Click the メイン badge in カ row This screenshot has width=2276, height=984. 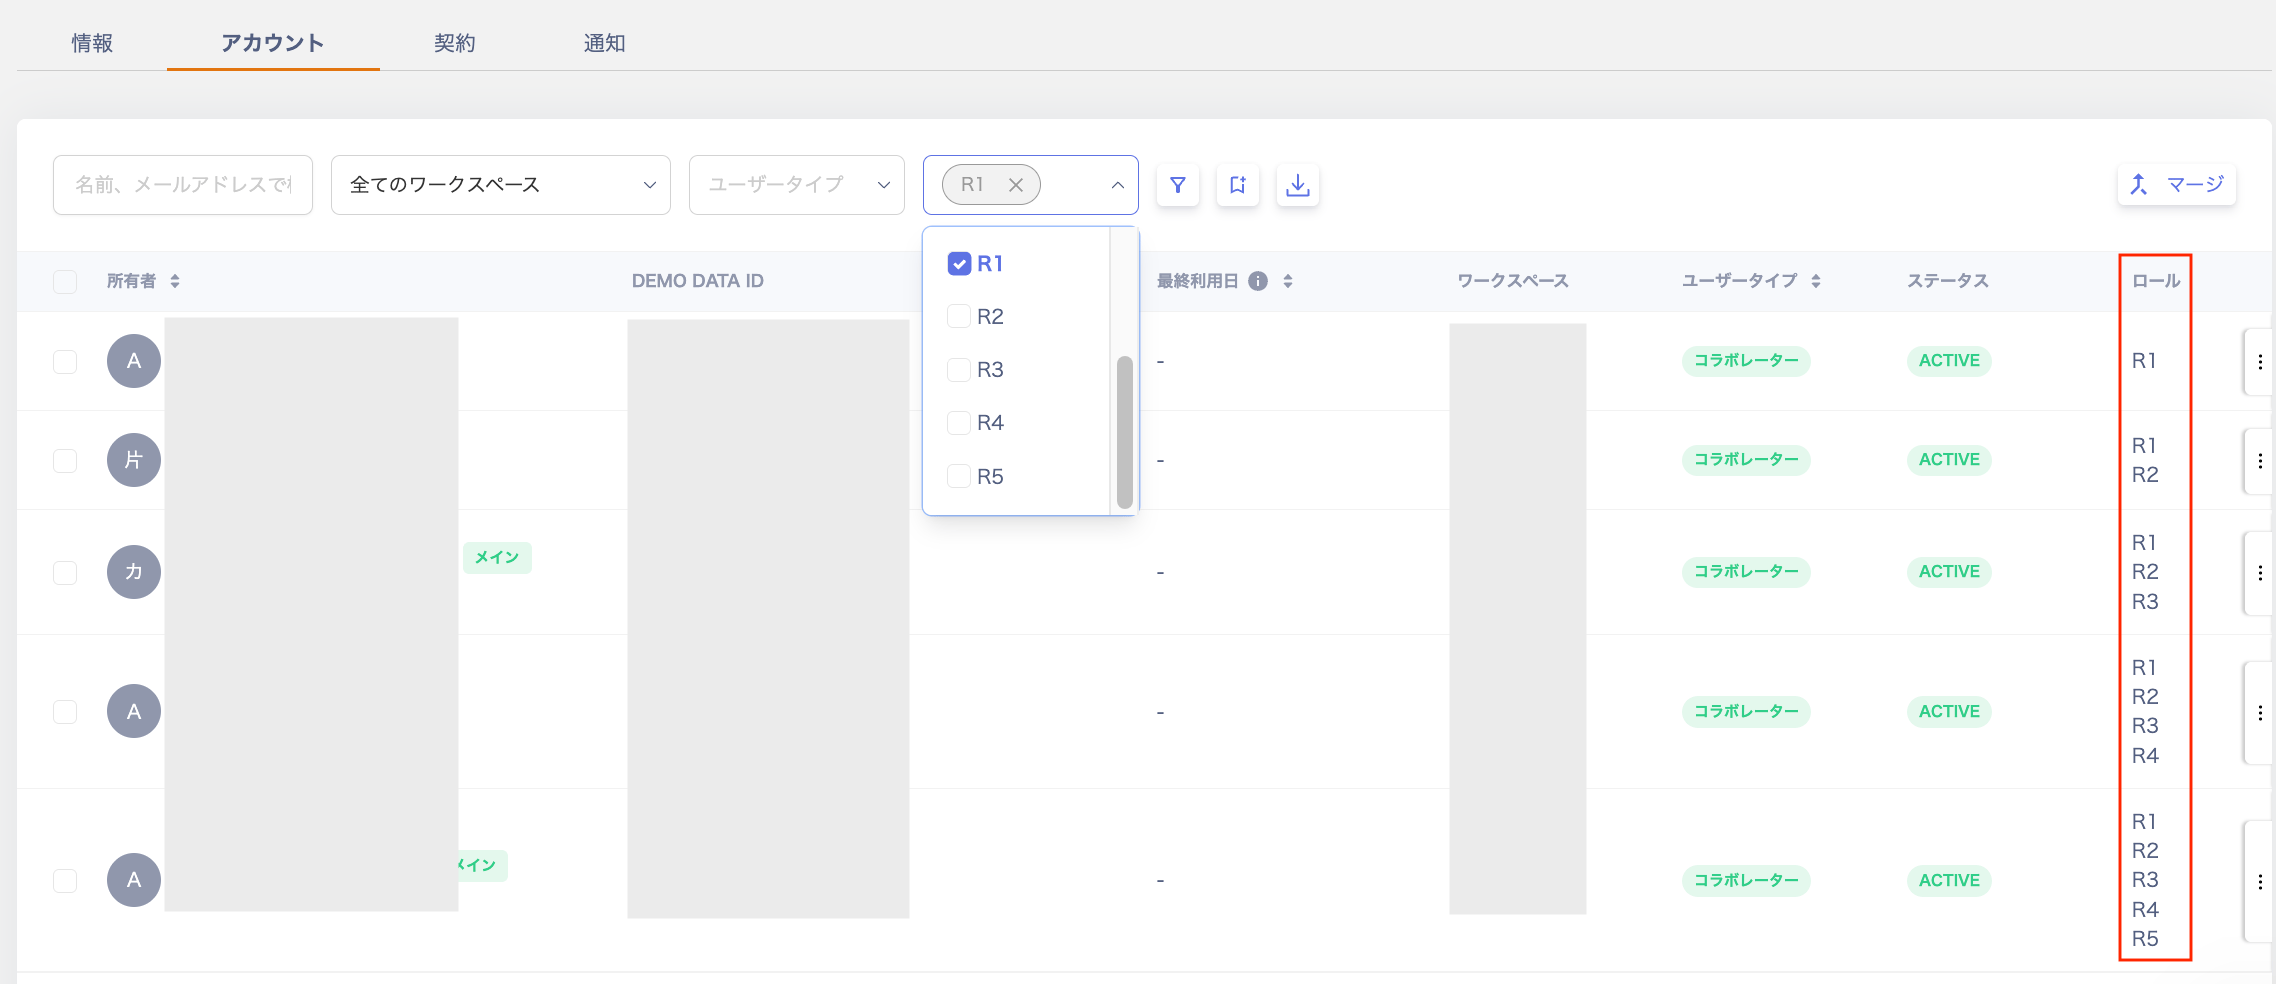click(x=497, y=557)
